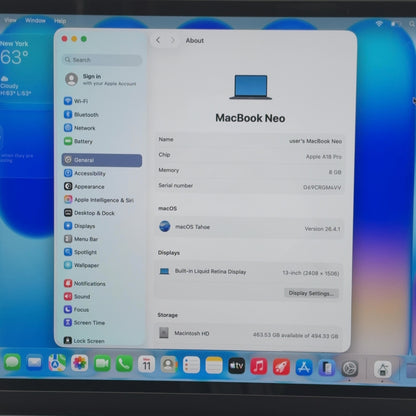Click the Display Settings button
Screen dimensions: 416x416
pyautogui.click(x=311, y=293)
